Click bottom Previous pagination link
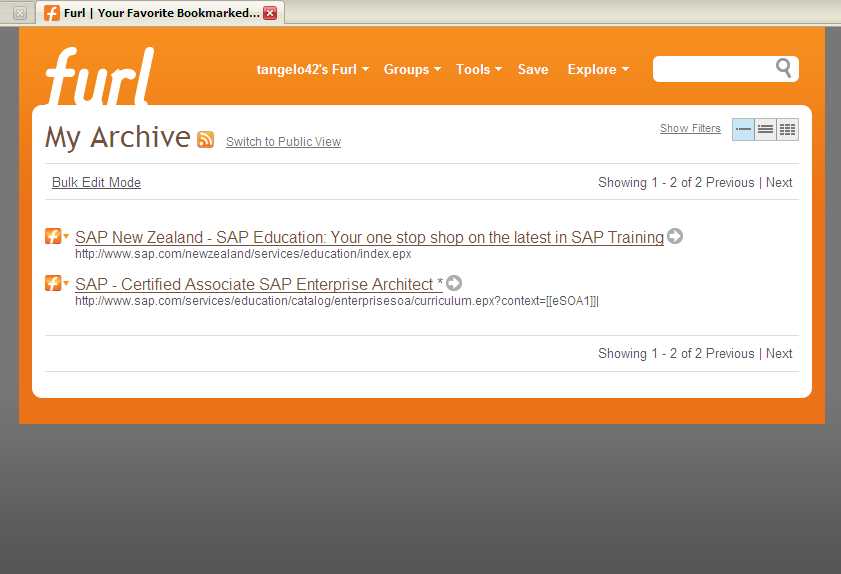 pos(730,354)
